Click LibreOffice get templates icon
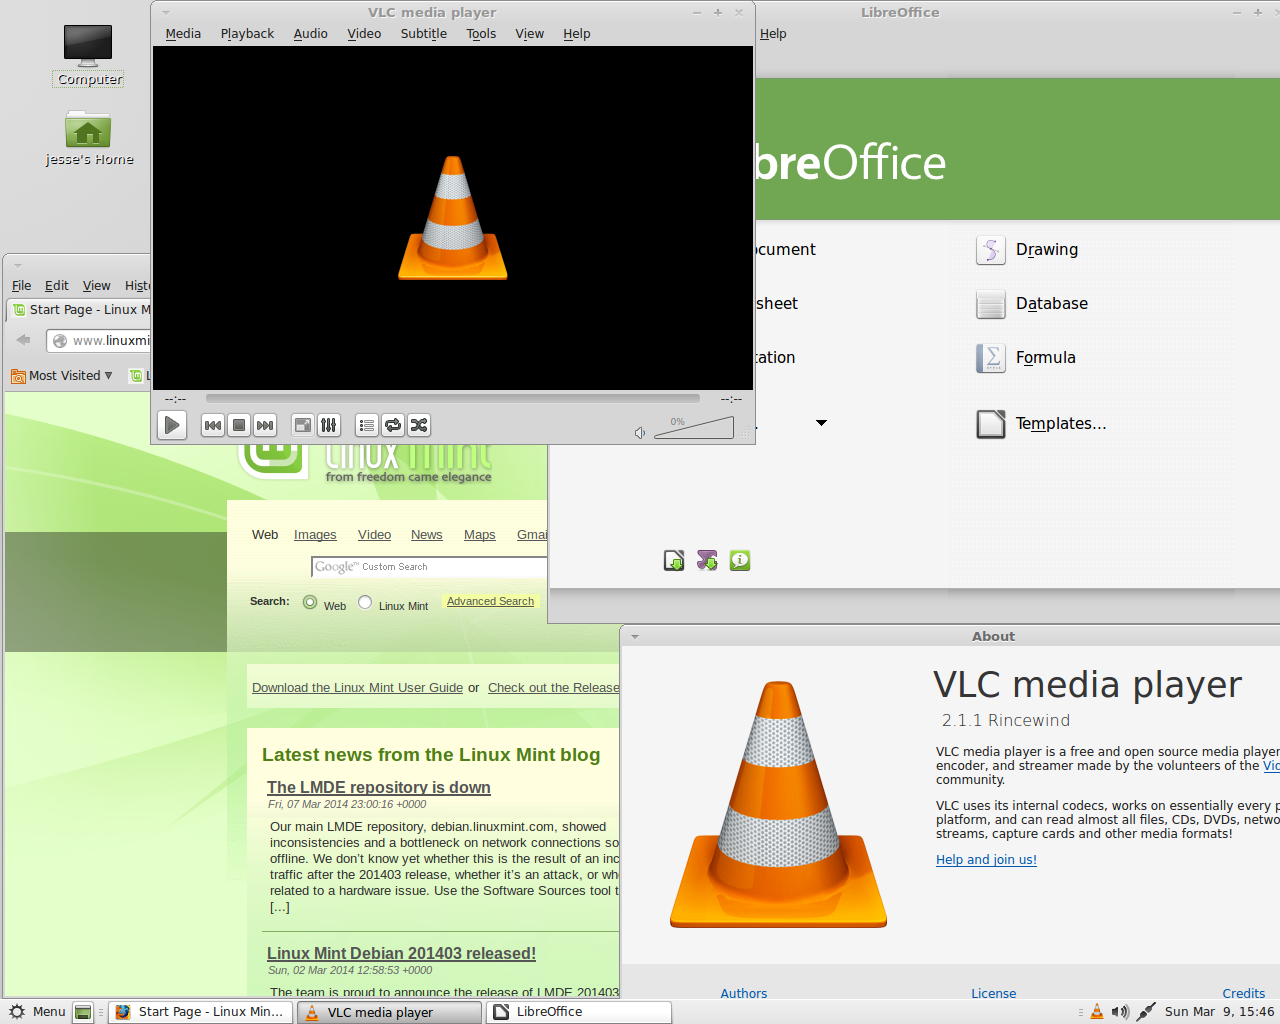Image resolution: width=1280 pixels, height=1024 pixels. tap(674, 561)
